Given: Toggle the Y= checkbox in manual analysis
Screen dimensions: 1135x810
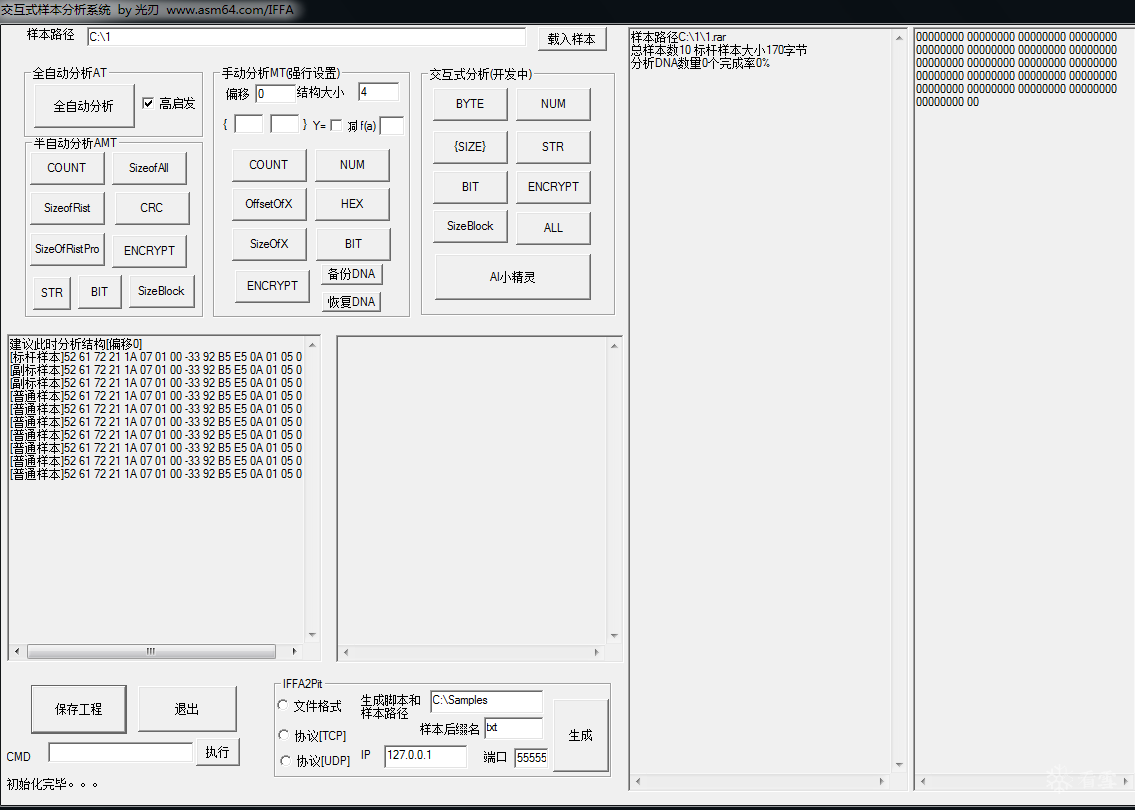Looking at the screenshot, I should point(336,125).
